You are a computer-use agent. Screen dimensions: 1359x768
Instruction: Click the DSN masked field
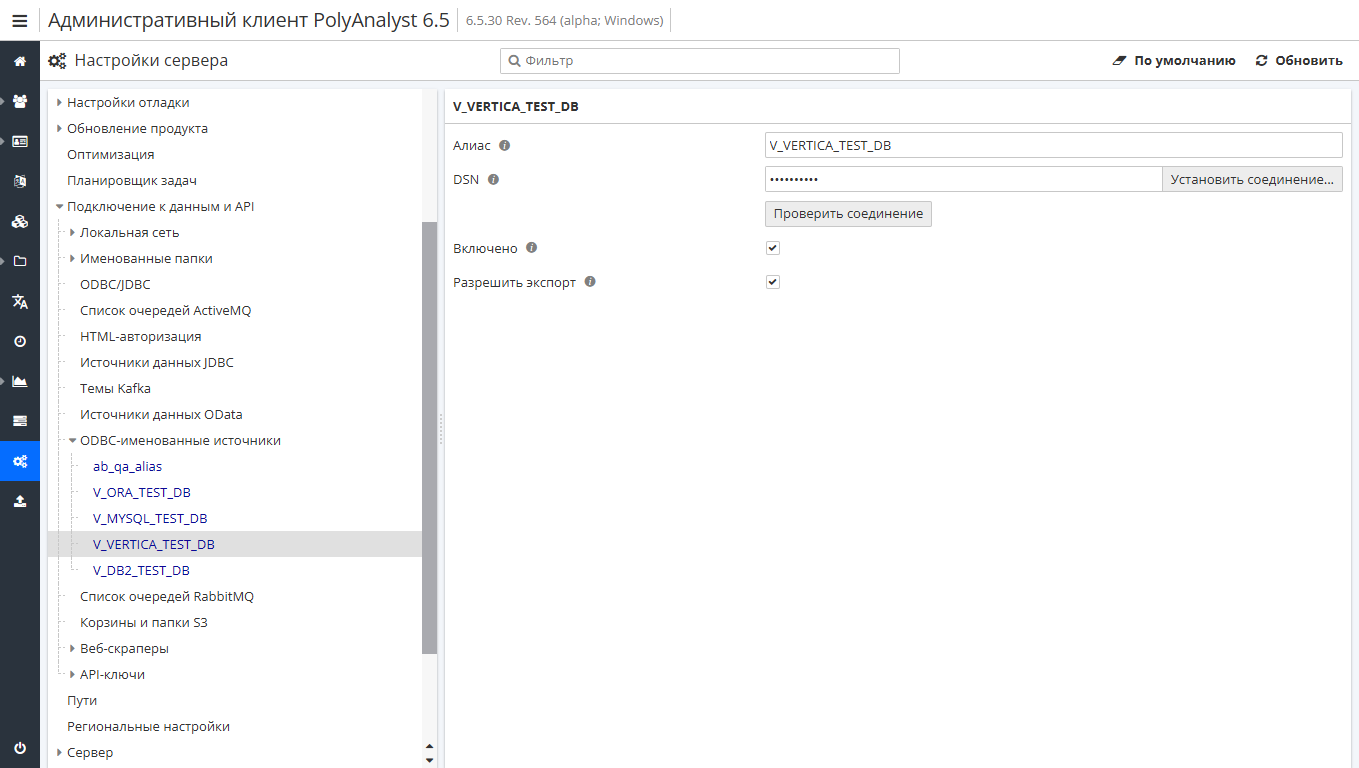click(x=963, y=179)
